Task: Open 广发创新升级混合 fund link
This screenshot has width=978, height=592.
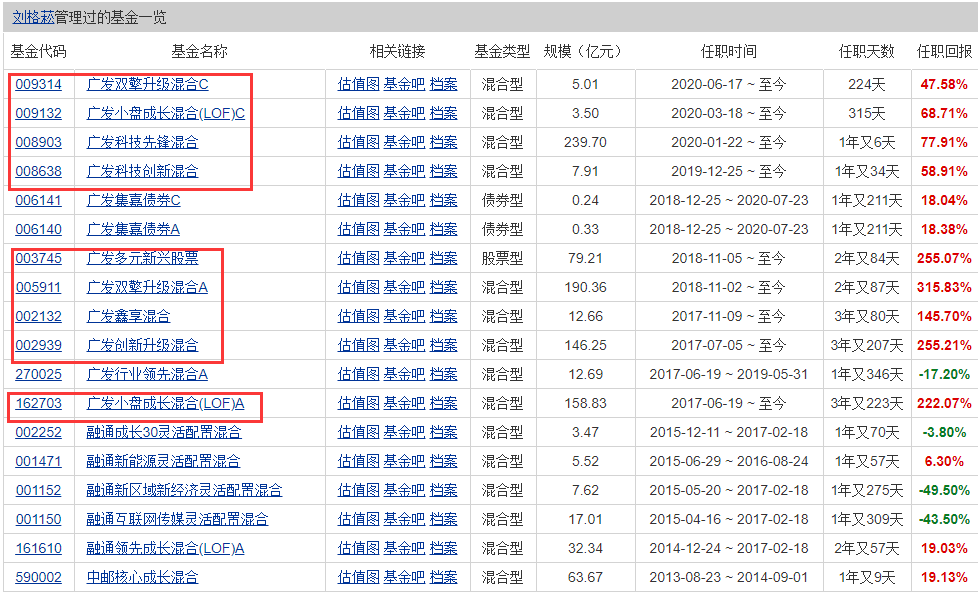Action: pos(143,345)
